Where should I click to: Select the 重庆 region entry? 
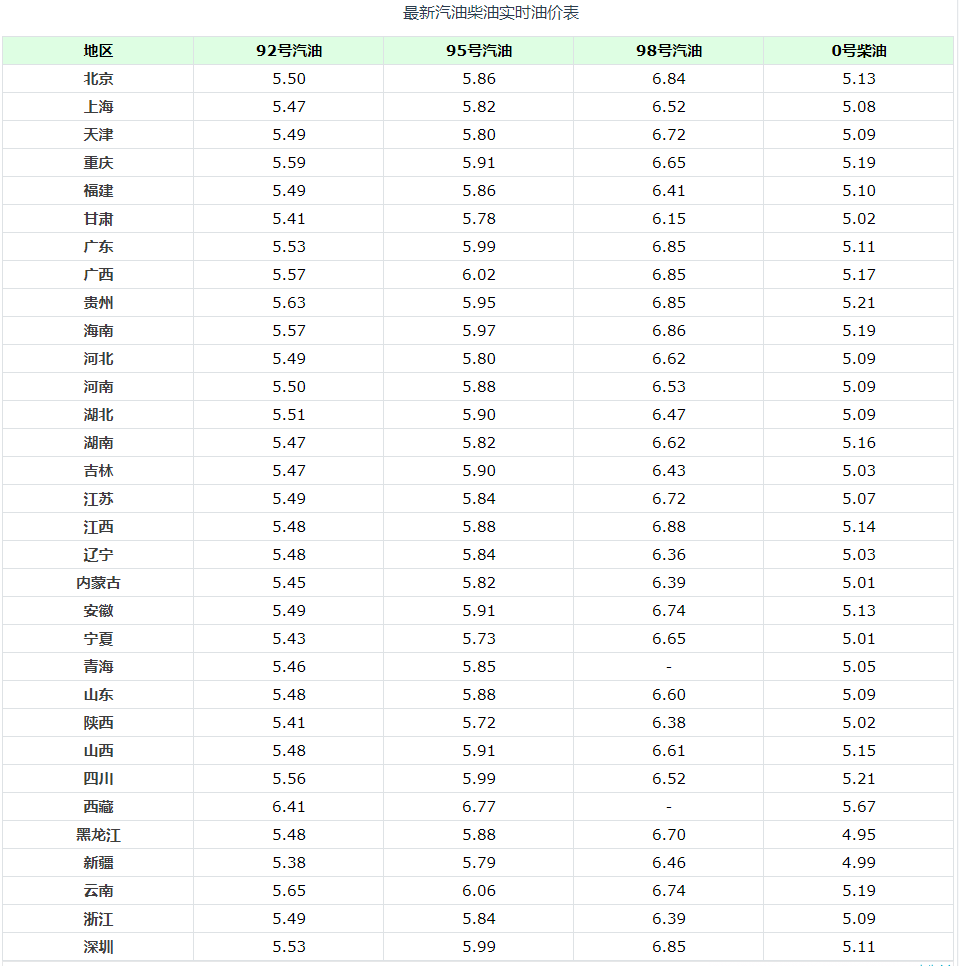click(99, 163)
